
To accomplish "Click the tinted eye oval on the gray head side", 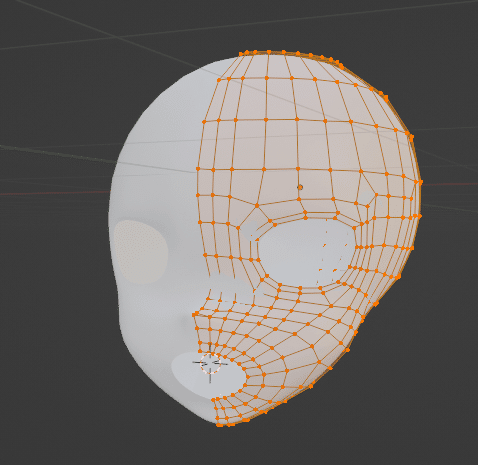I will (141, 252).
